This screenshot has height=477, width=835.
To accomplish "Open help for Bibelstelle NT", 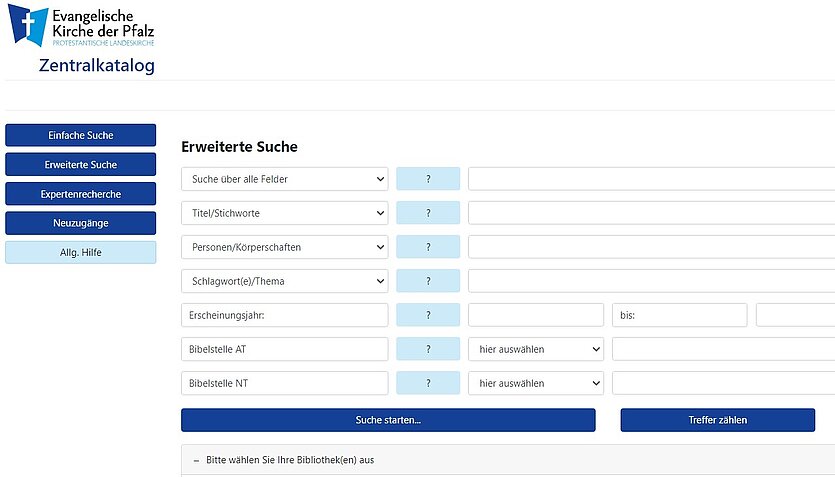I will pyautogui.click(x=428, y=383).
